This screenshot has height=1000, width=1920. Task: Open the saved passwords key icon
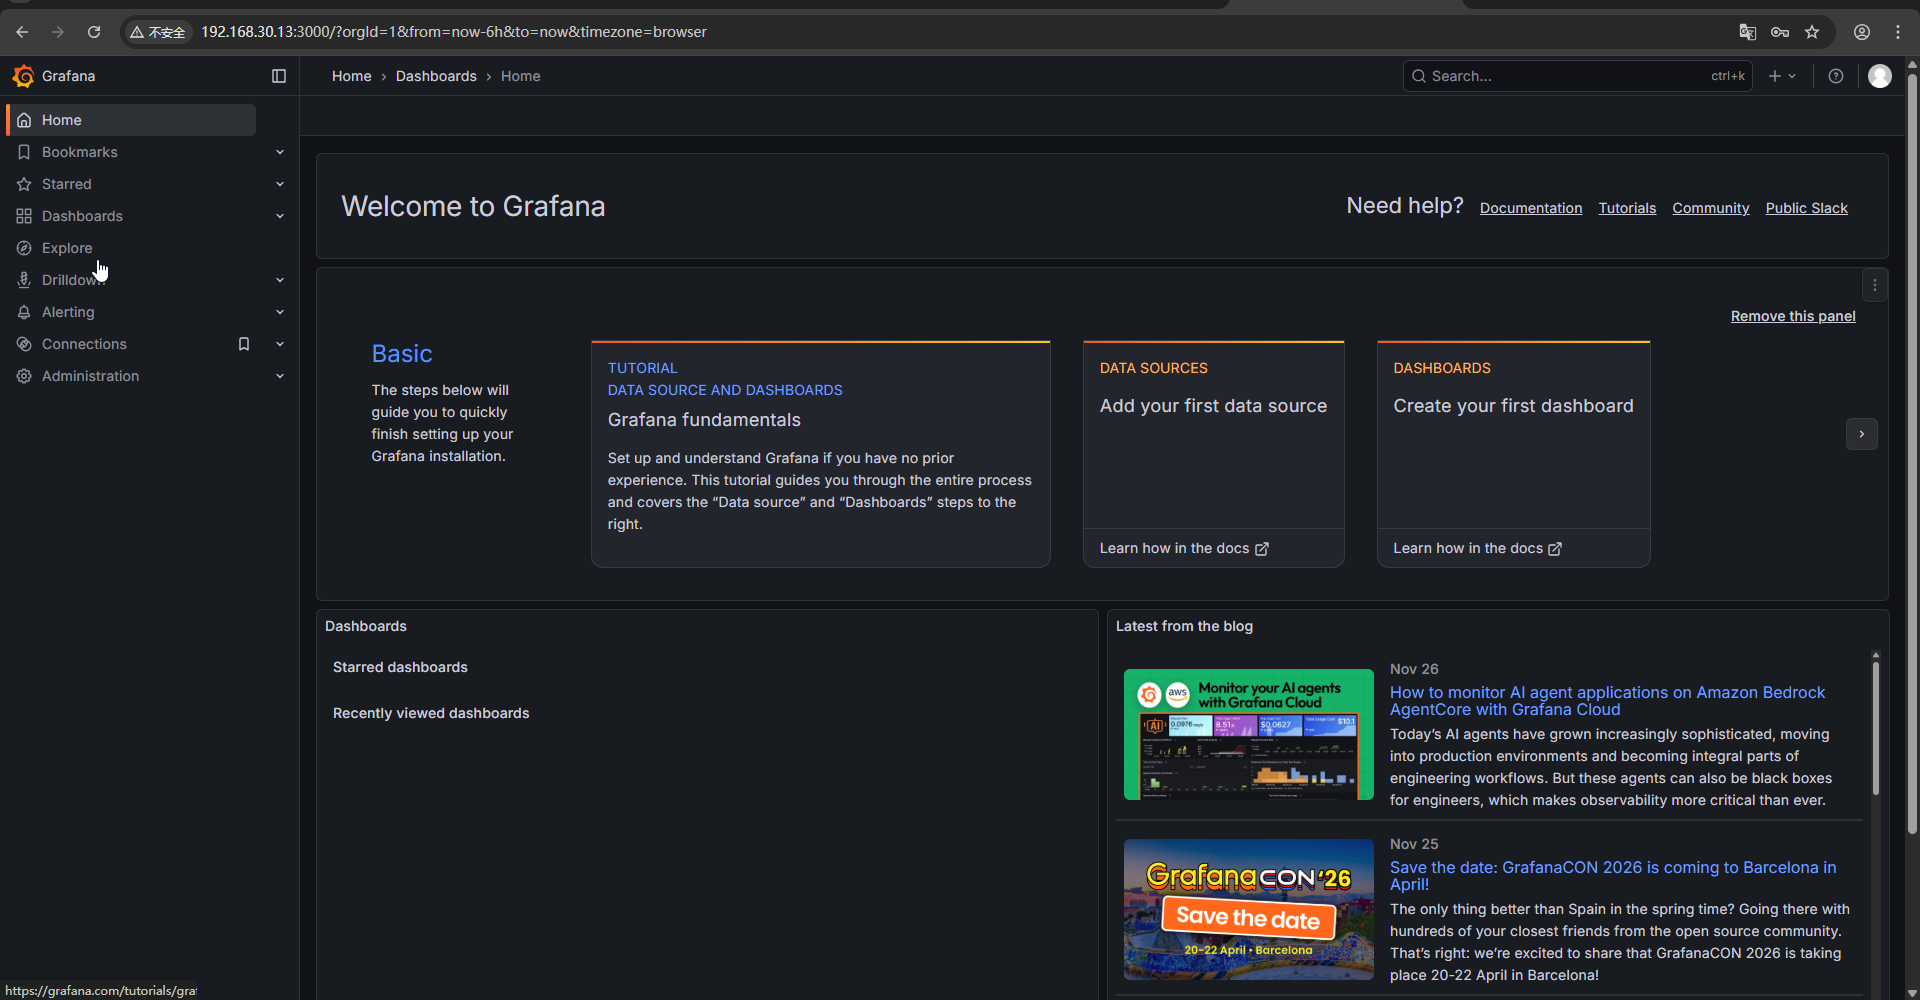(x=1780, y=32)
